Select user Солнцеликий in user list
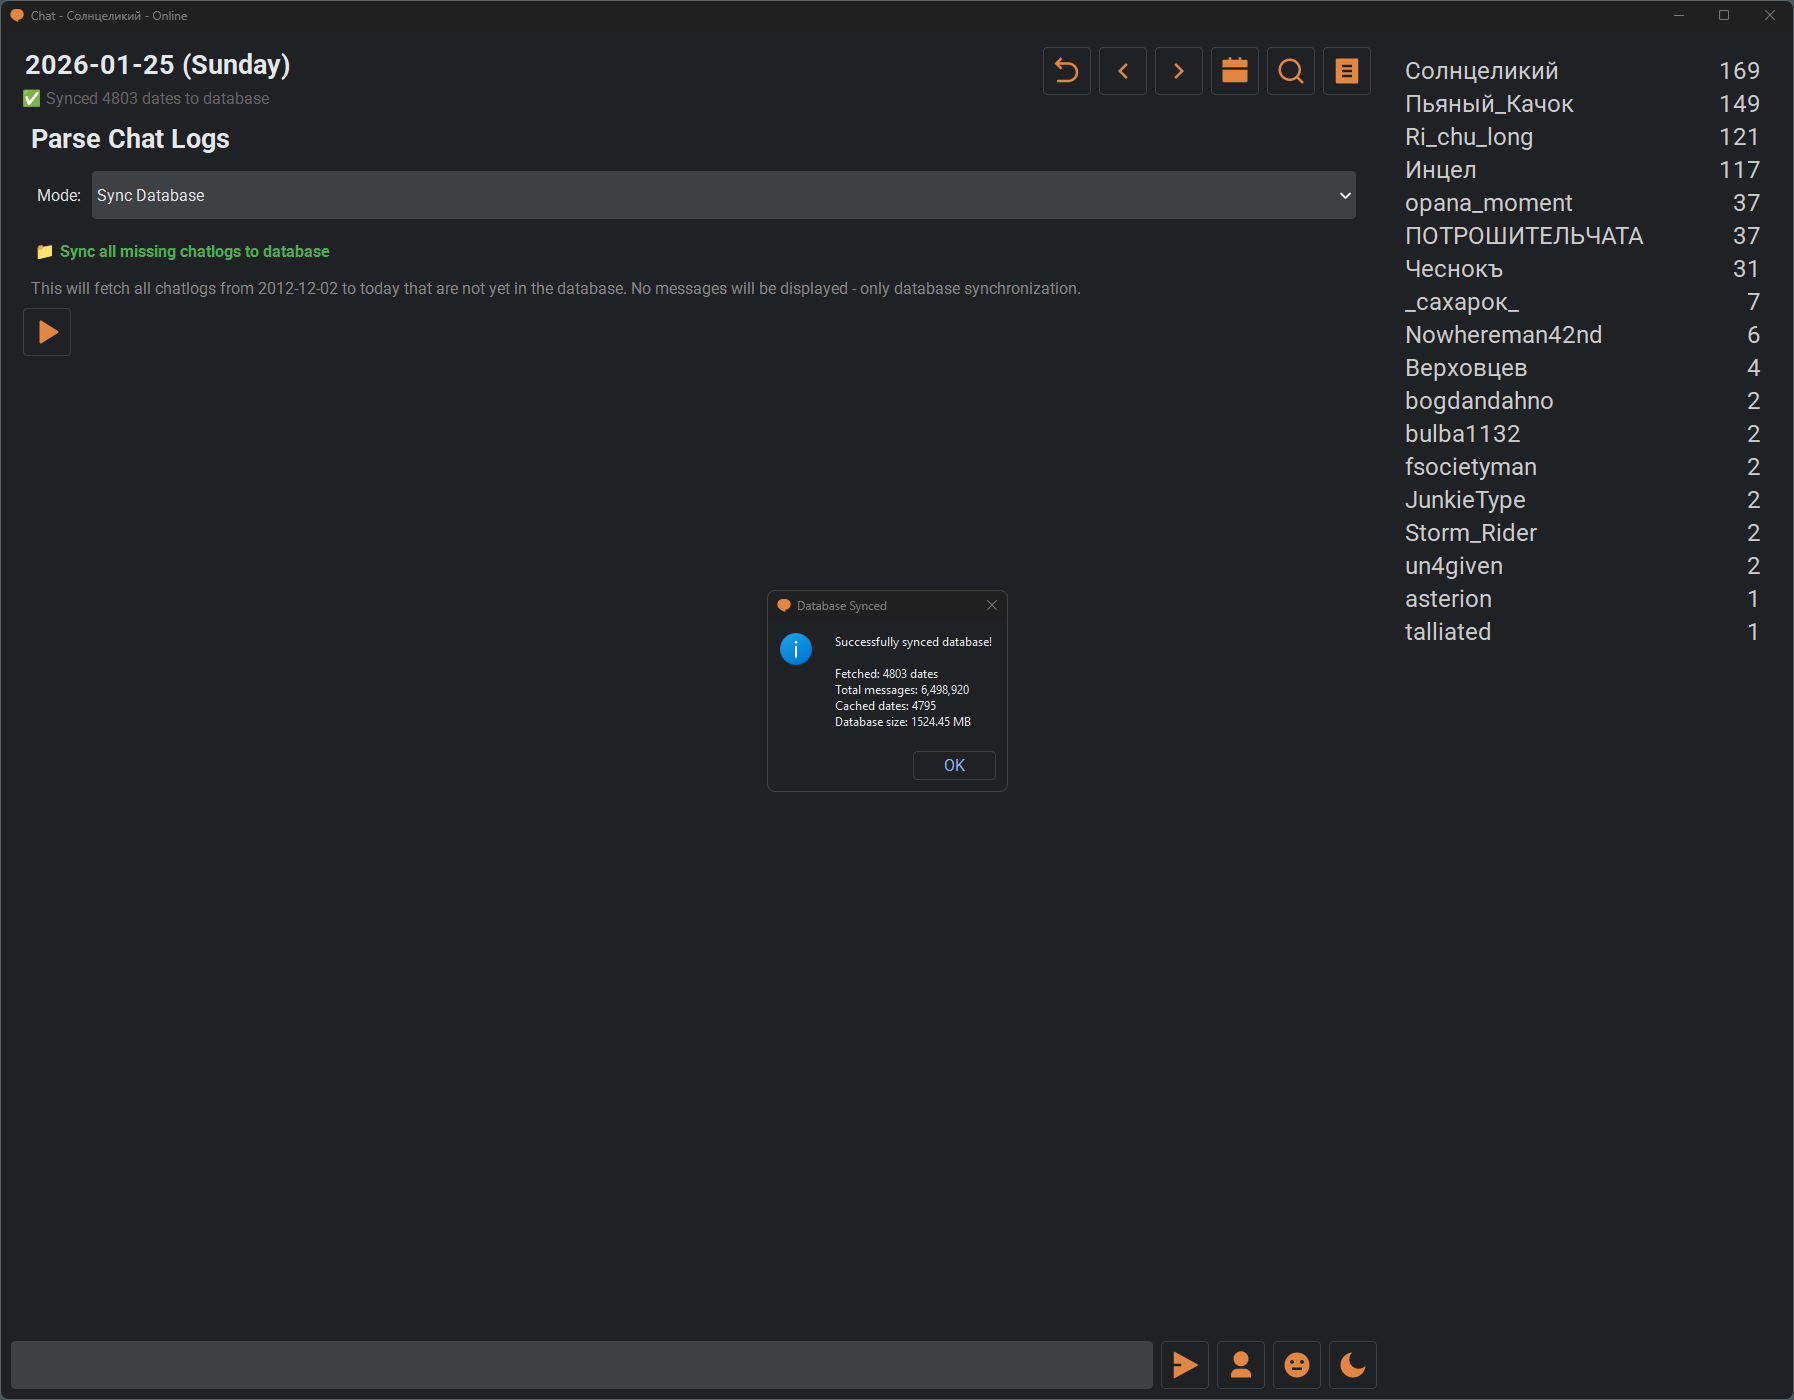1794x1400 pixels. point(1481,71)
